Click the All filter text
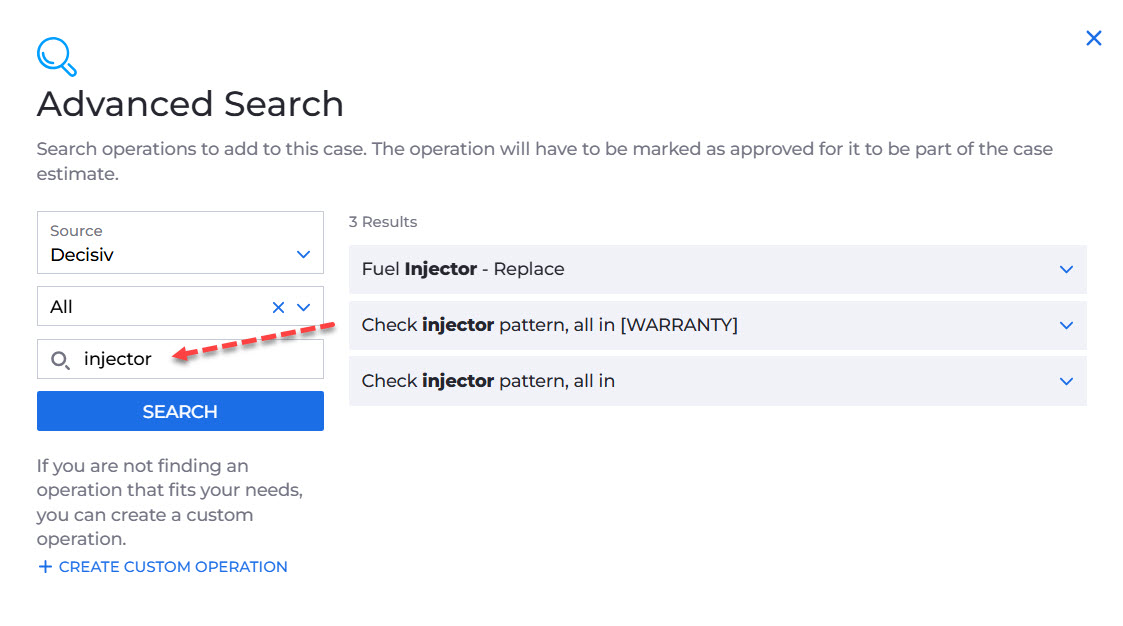Screen dimensions: 1123x626 61,307
